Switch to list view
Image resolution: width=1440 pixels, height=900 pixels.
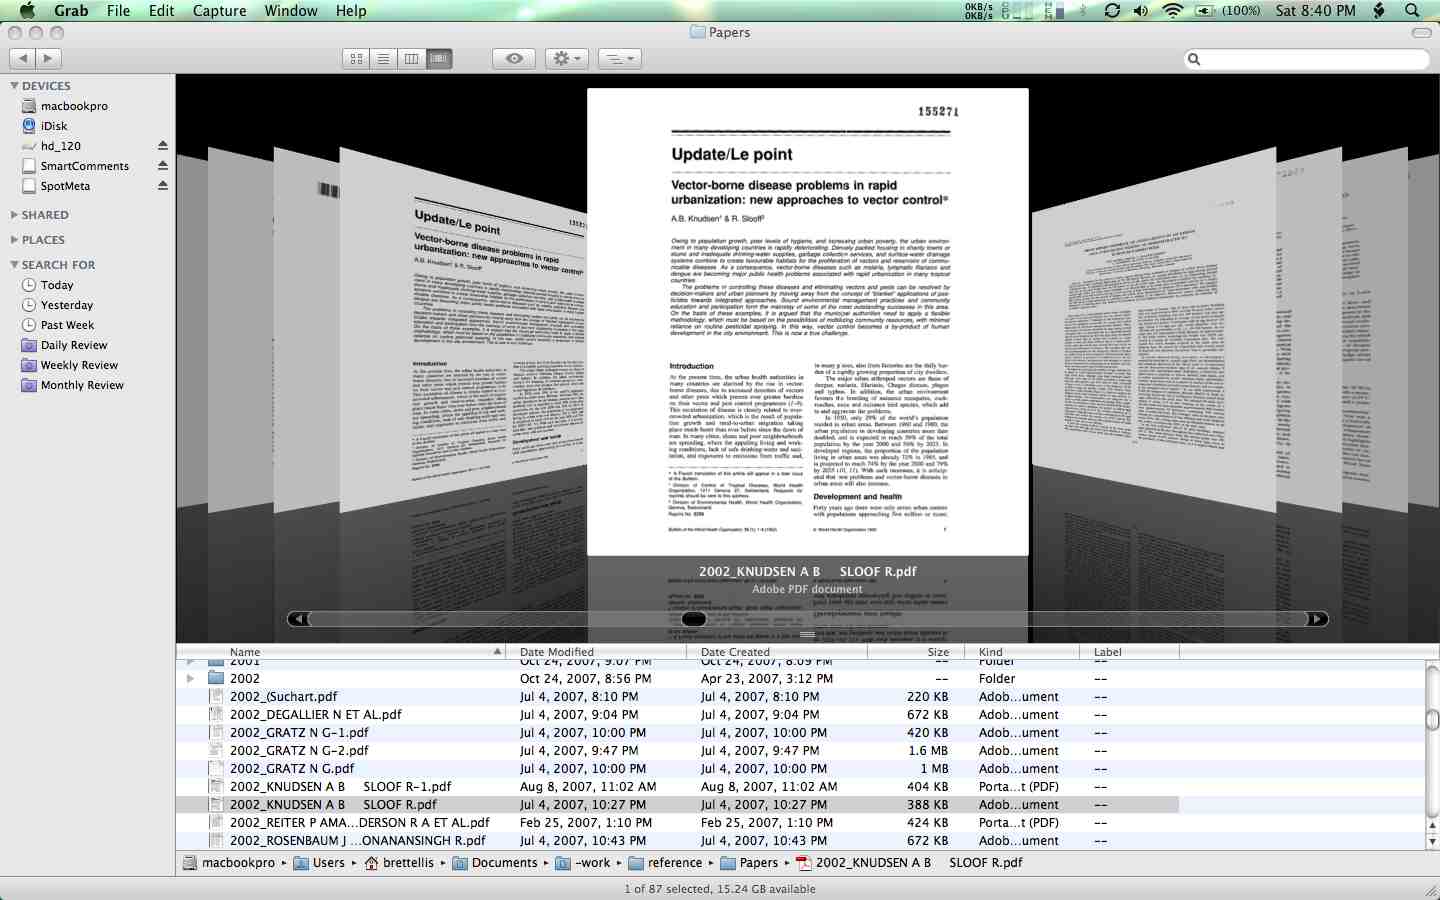[383, 59]
